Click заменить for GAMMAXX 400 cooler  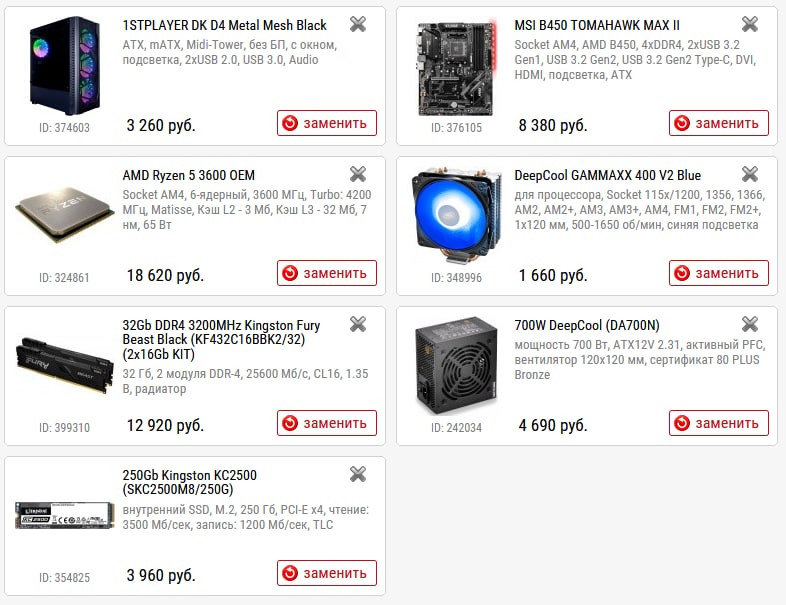coord(719,273)
